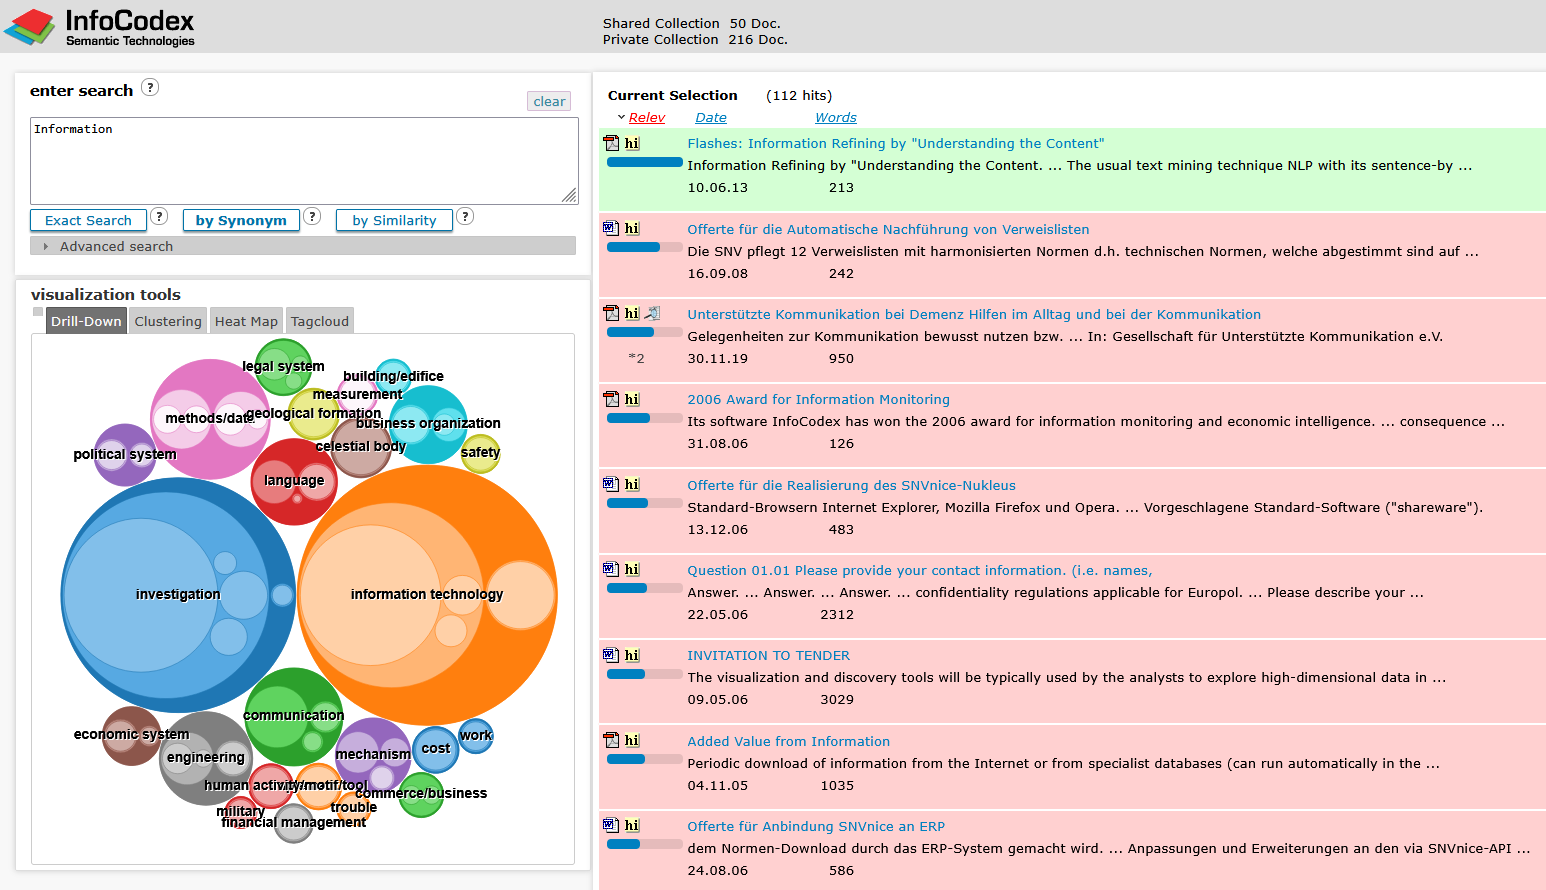Click the help icon next to Exact Search
This screenshot has height=890, width=1546.
click(159, 217)
